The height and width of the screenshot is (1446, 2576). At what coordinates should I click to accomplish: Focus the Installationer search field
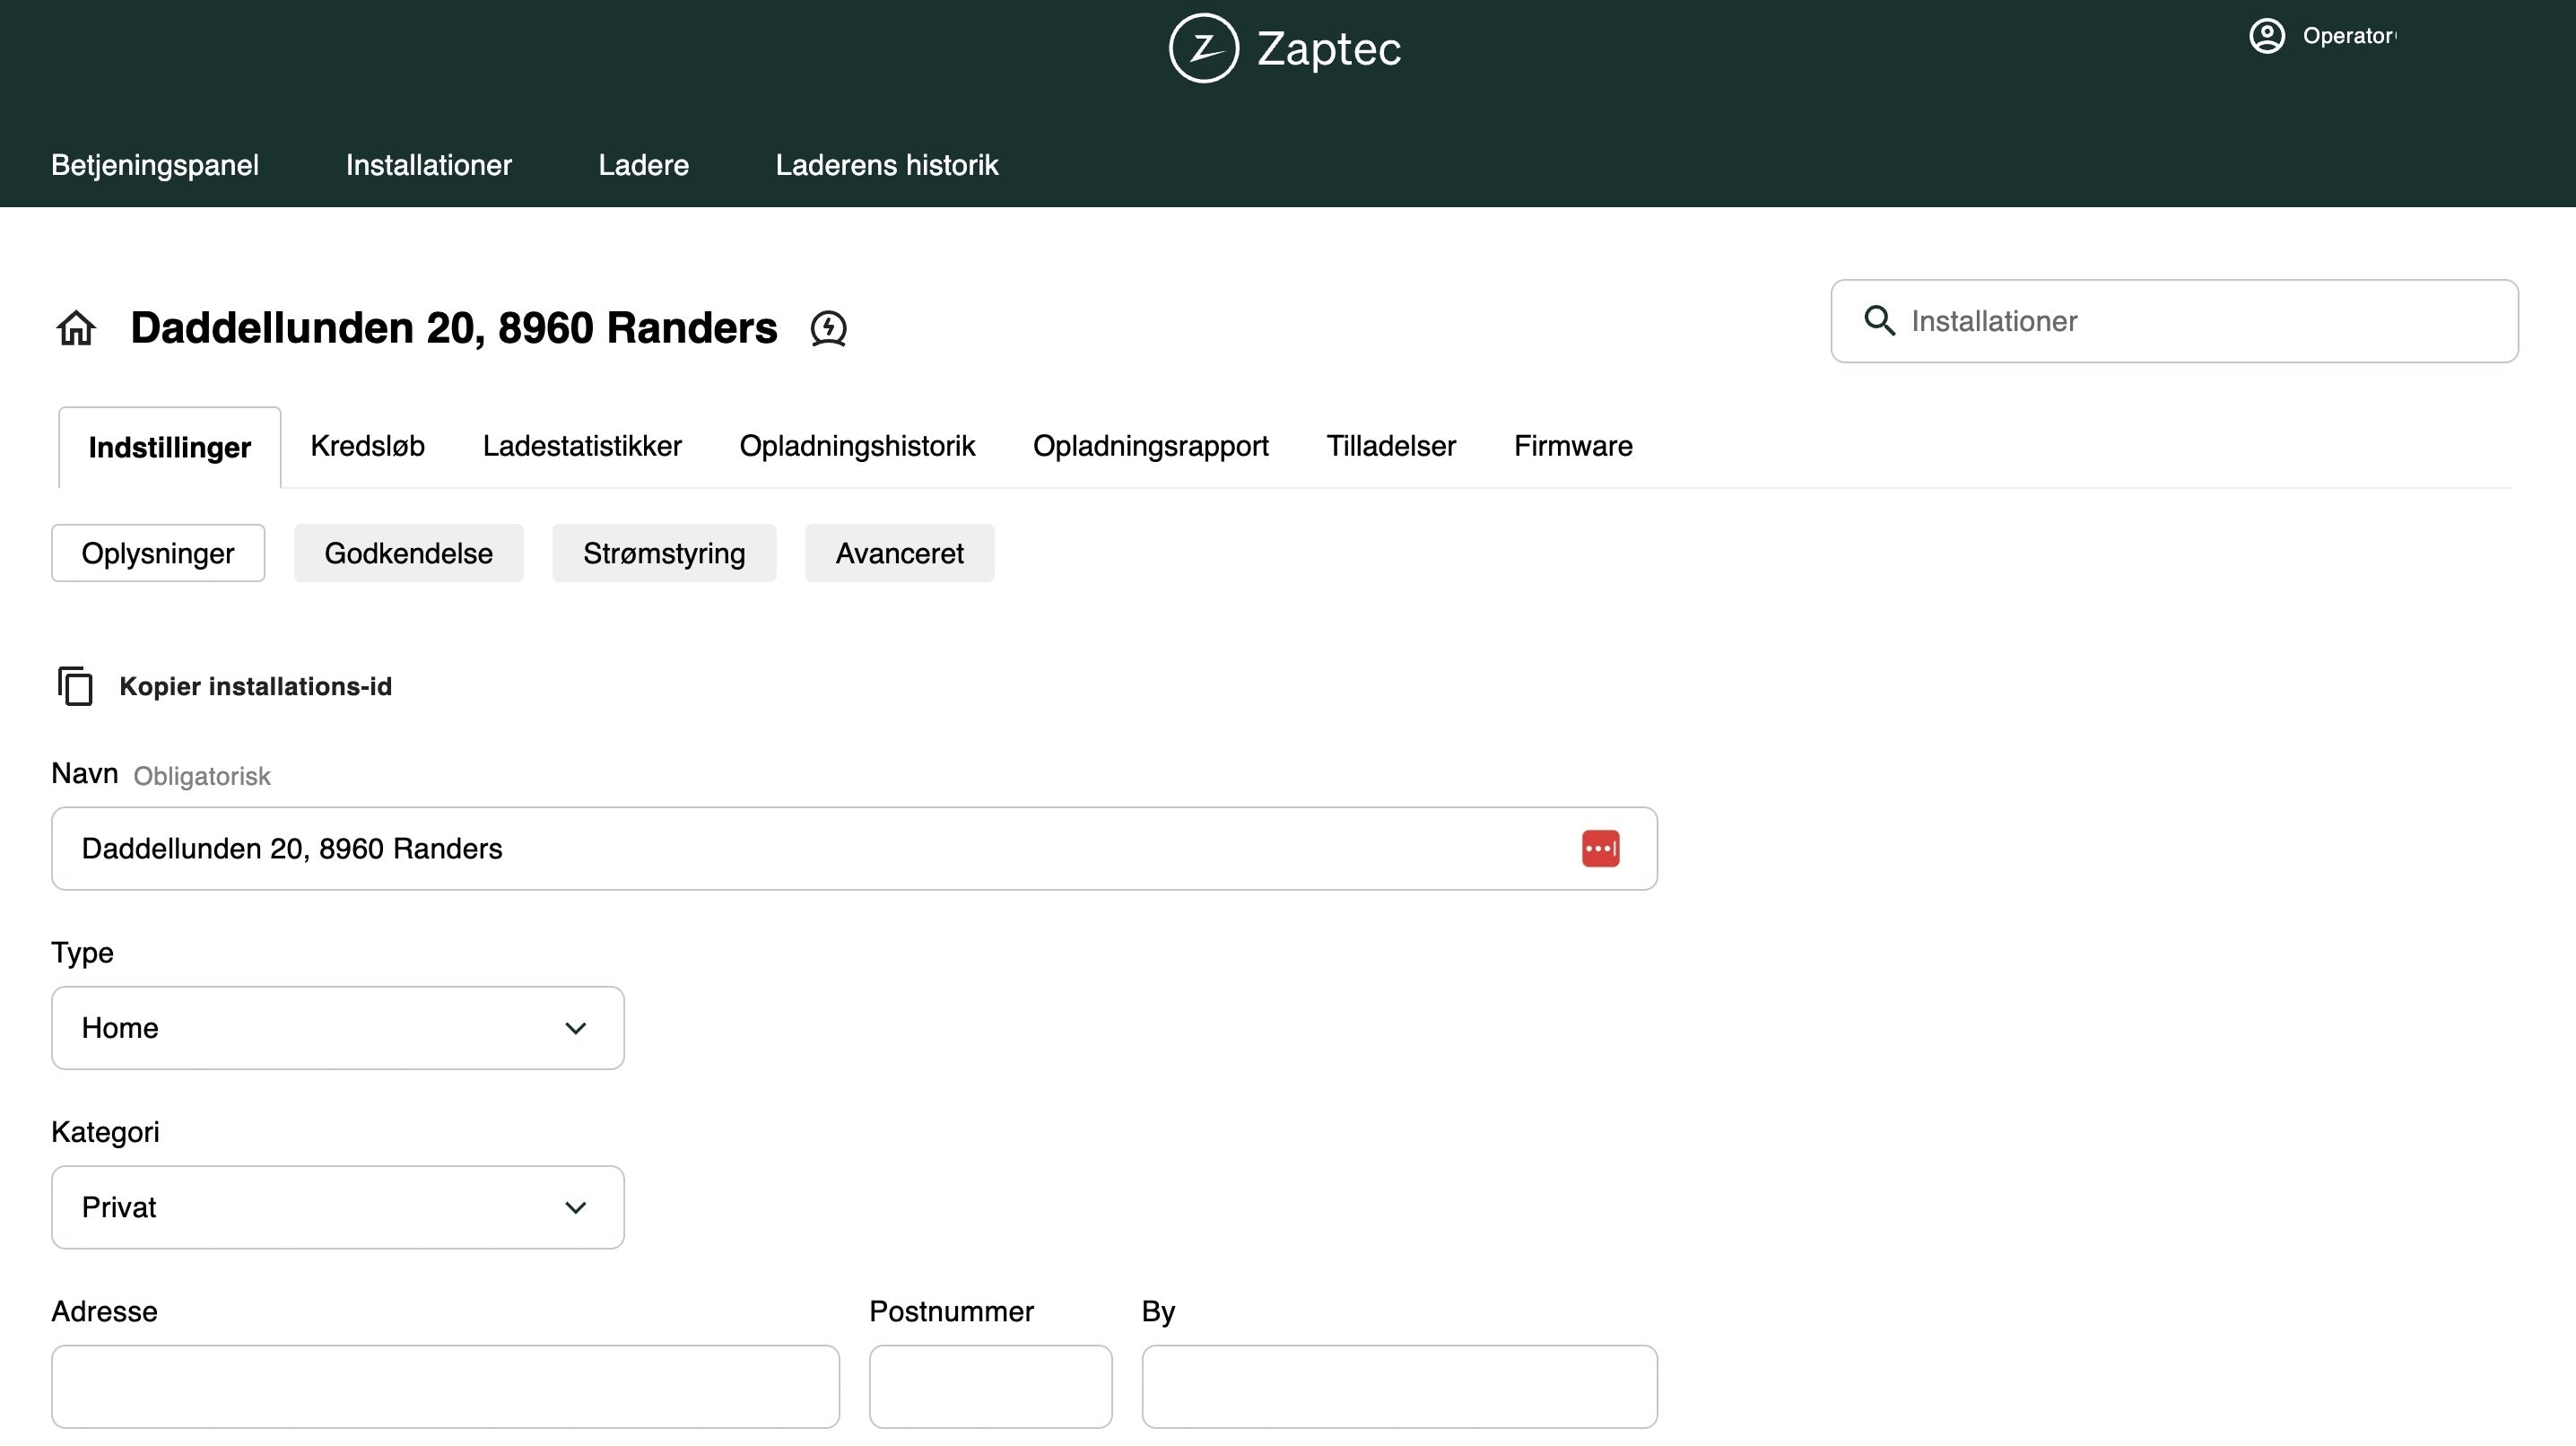[2174, 321]
